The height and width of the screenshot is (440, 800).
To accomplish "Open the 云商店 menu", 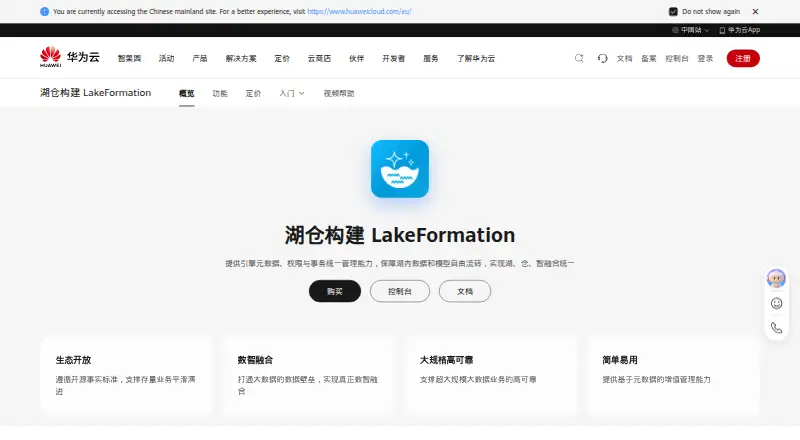I will point(319,58).
